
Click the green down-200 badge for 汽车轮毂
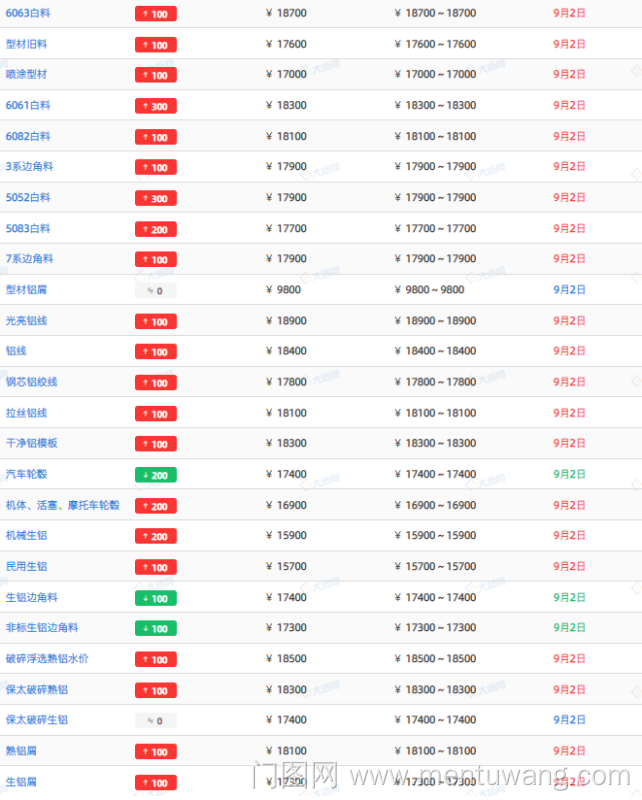tap(155, 475)
